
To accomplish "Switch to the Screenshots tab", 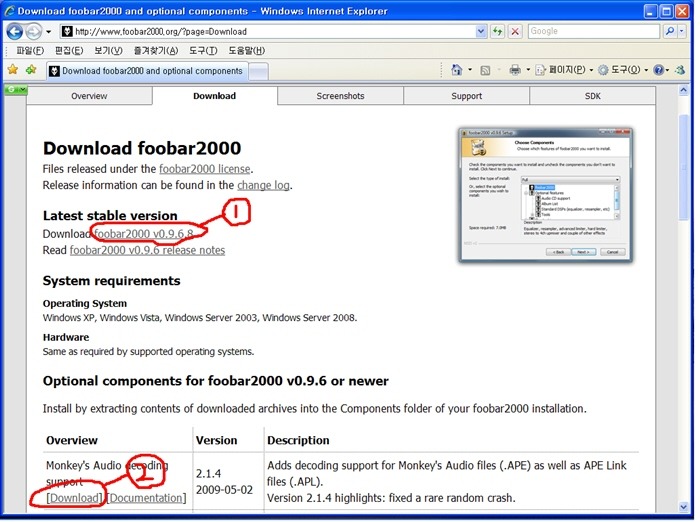I will click(x=340, y=96).
